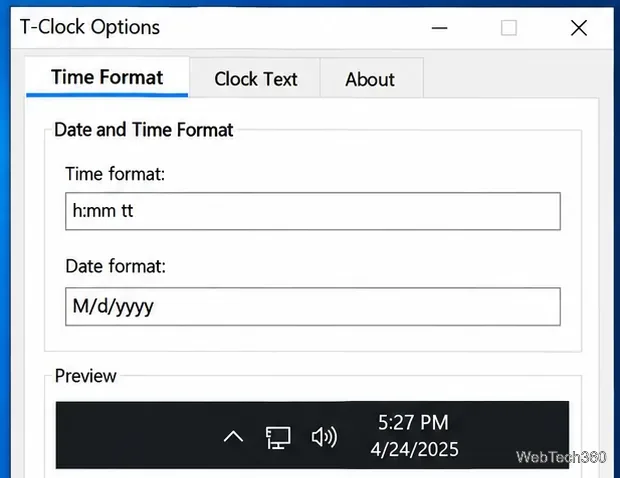This screenshot has height=478, width=620.
Task: Open the About tab
Action: (x=371, y=79)
